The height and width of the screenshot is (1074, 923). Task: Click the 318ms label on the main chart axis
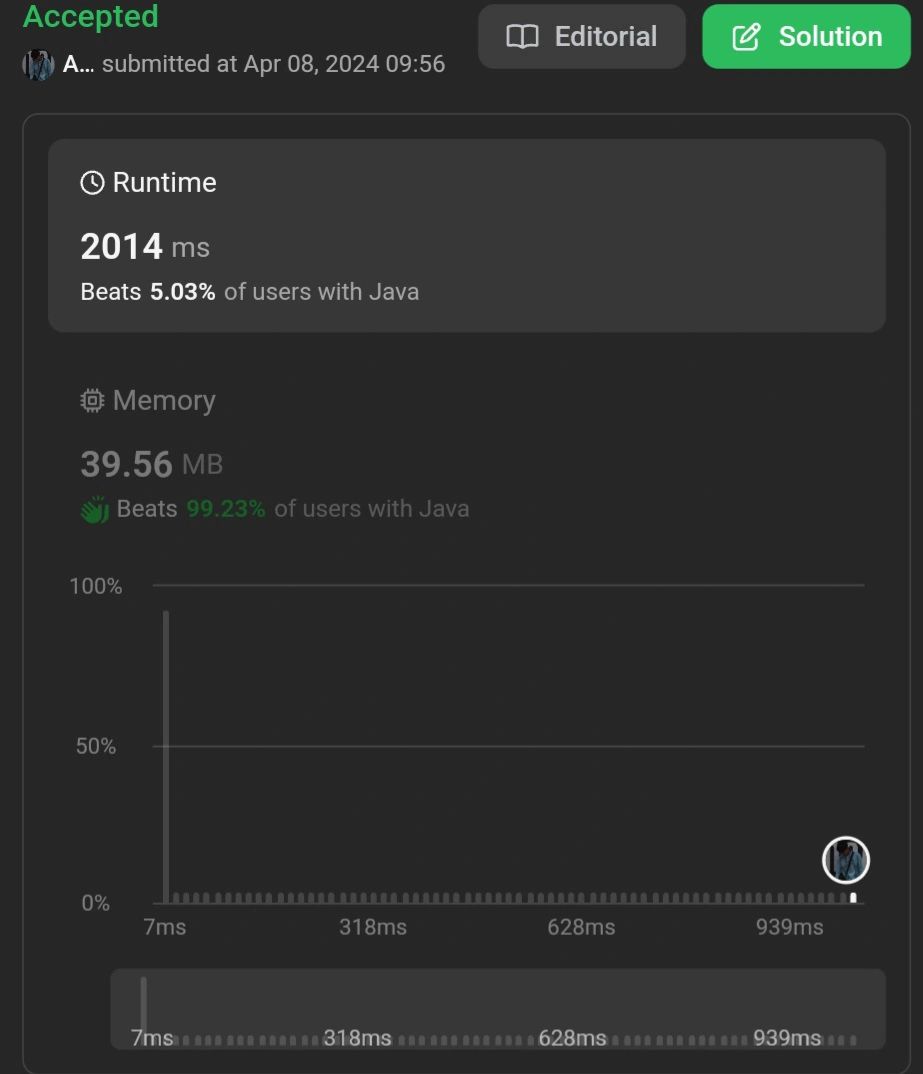(372, 927)
